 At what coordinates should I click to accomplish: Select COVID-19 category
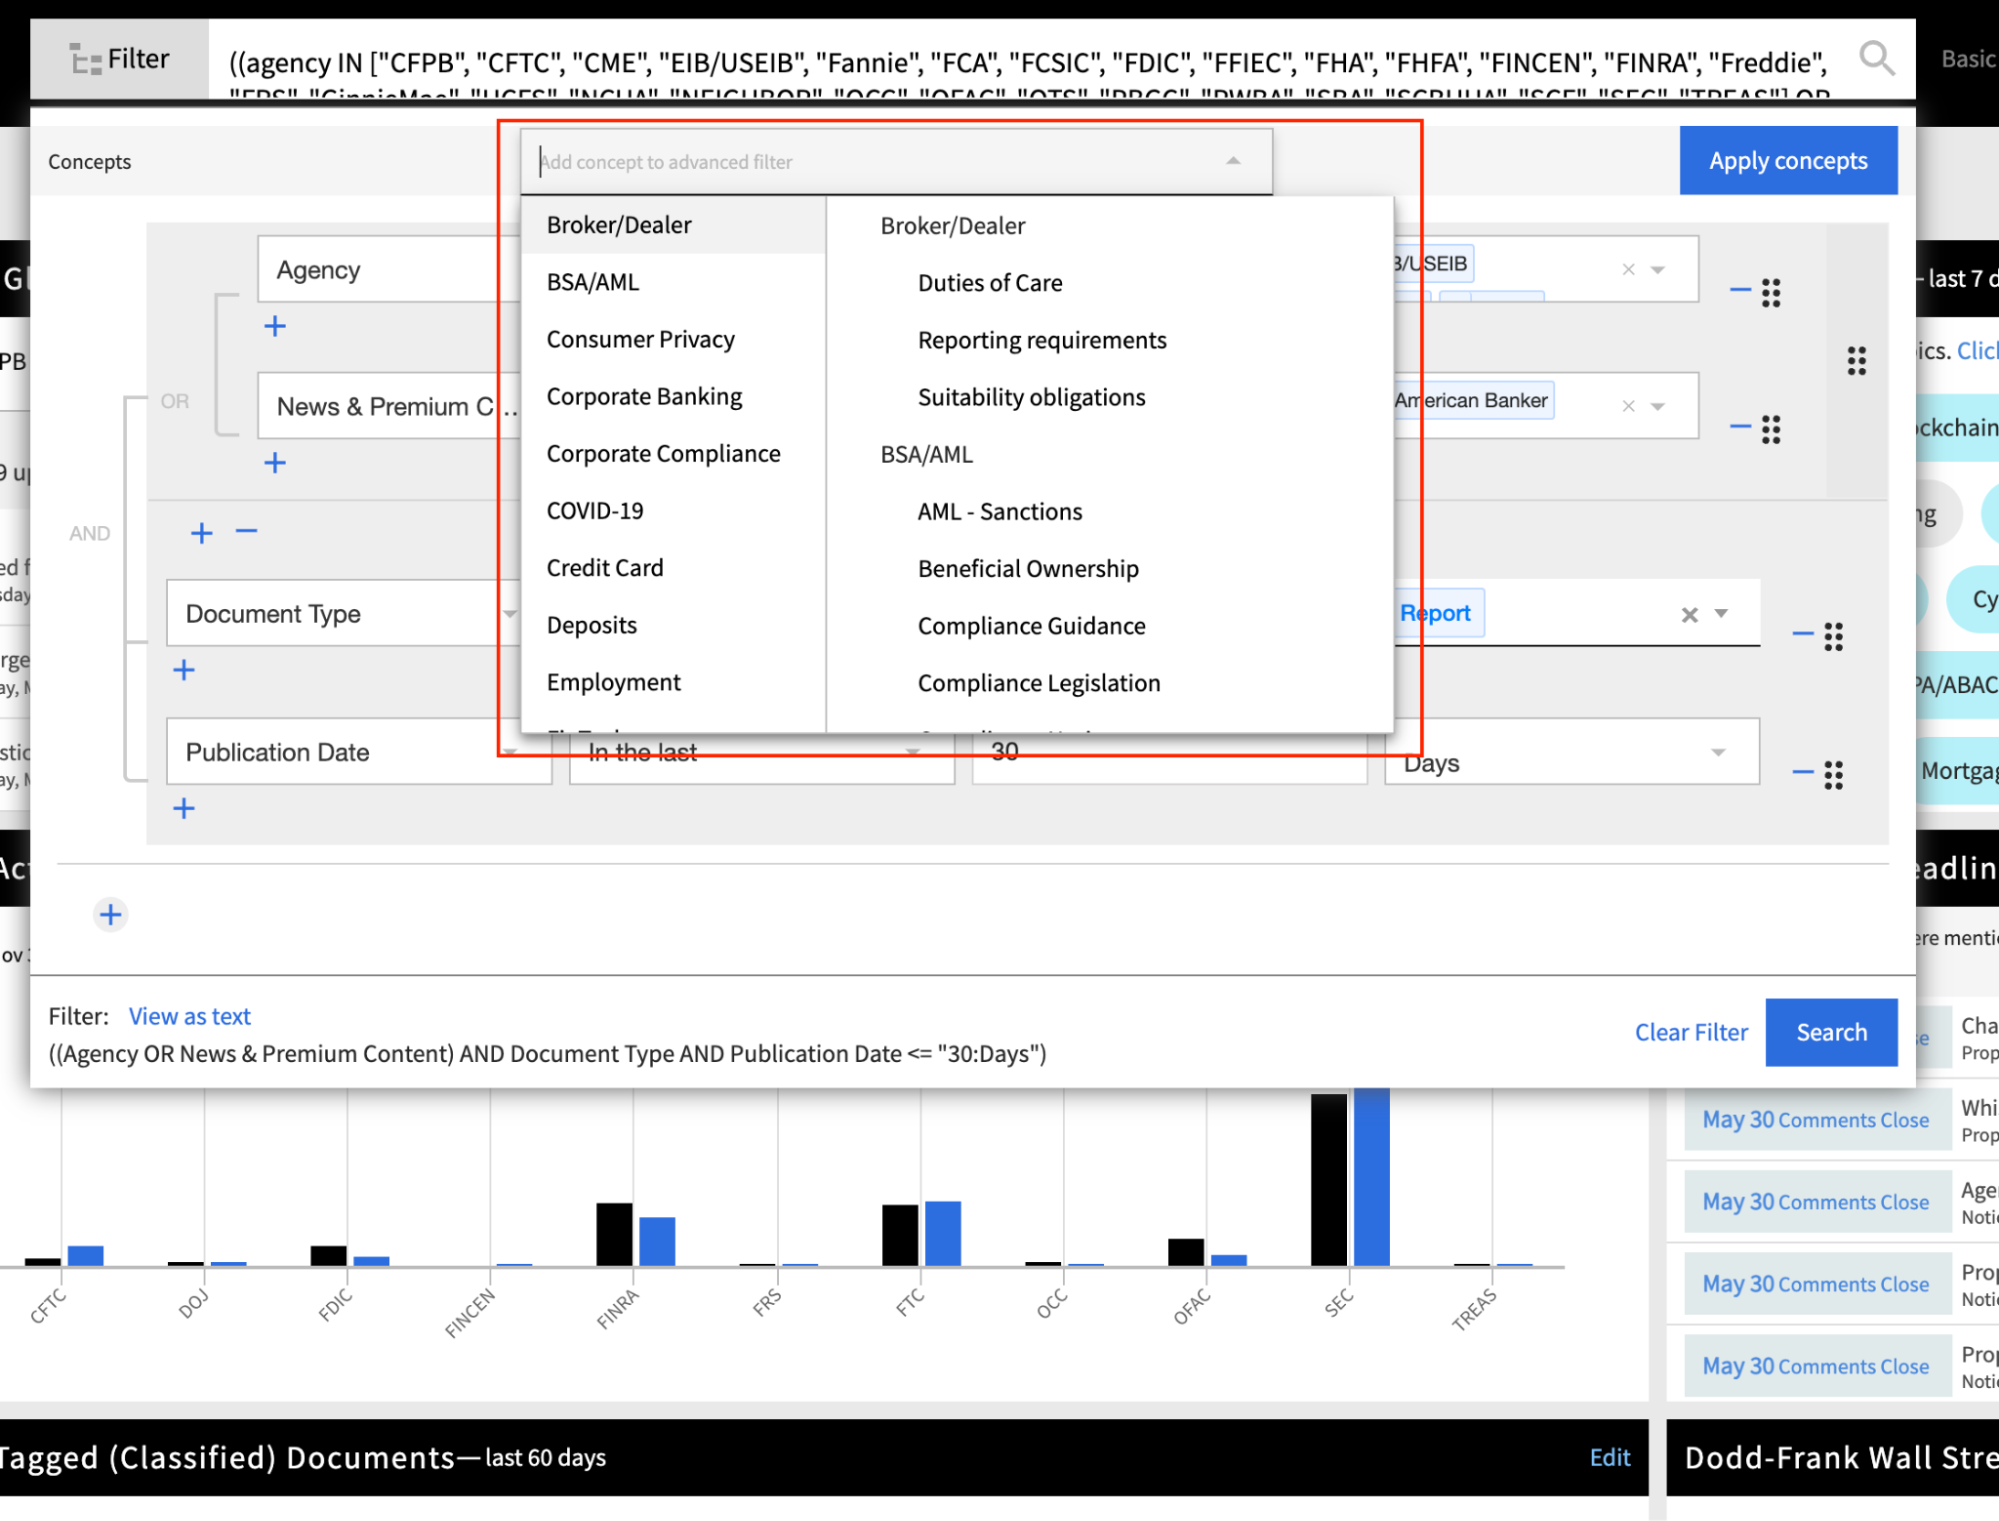[673, 510]
